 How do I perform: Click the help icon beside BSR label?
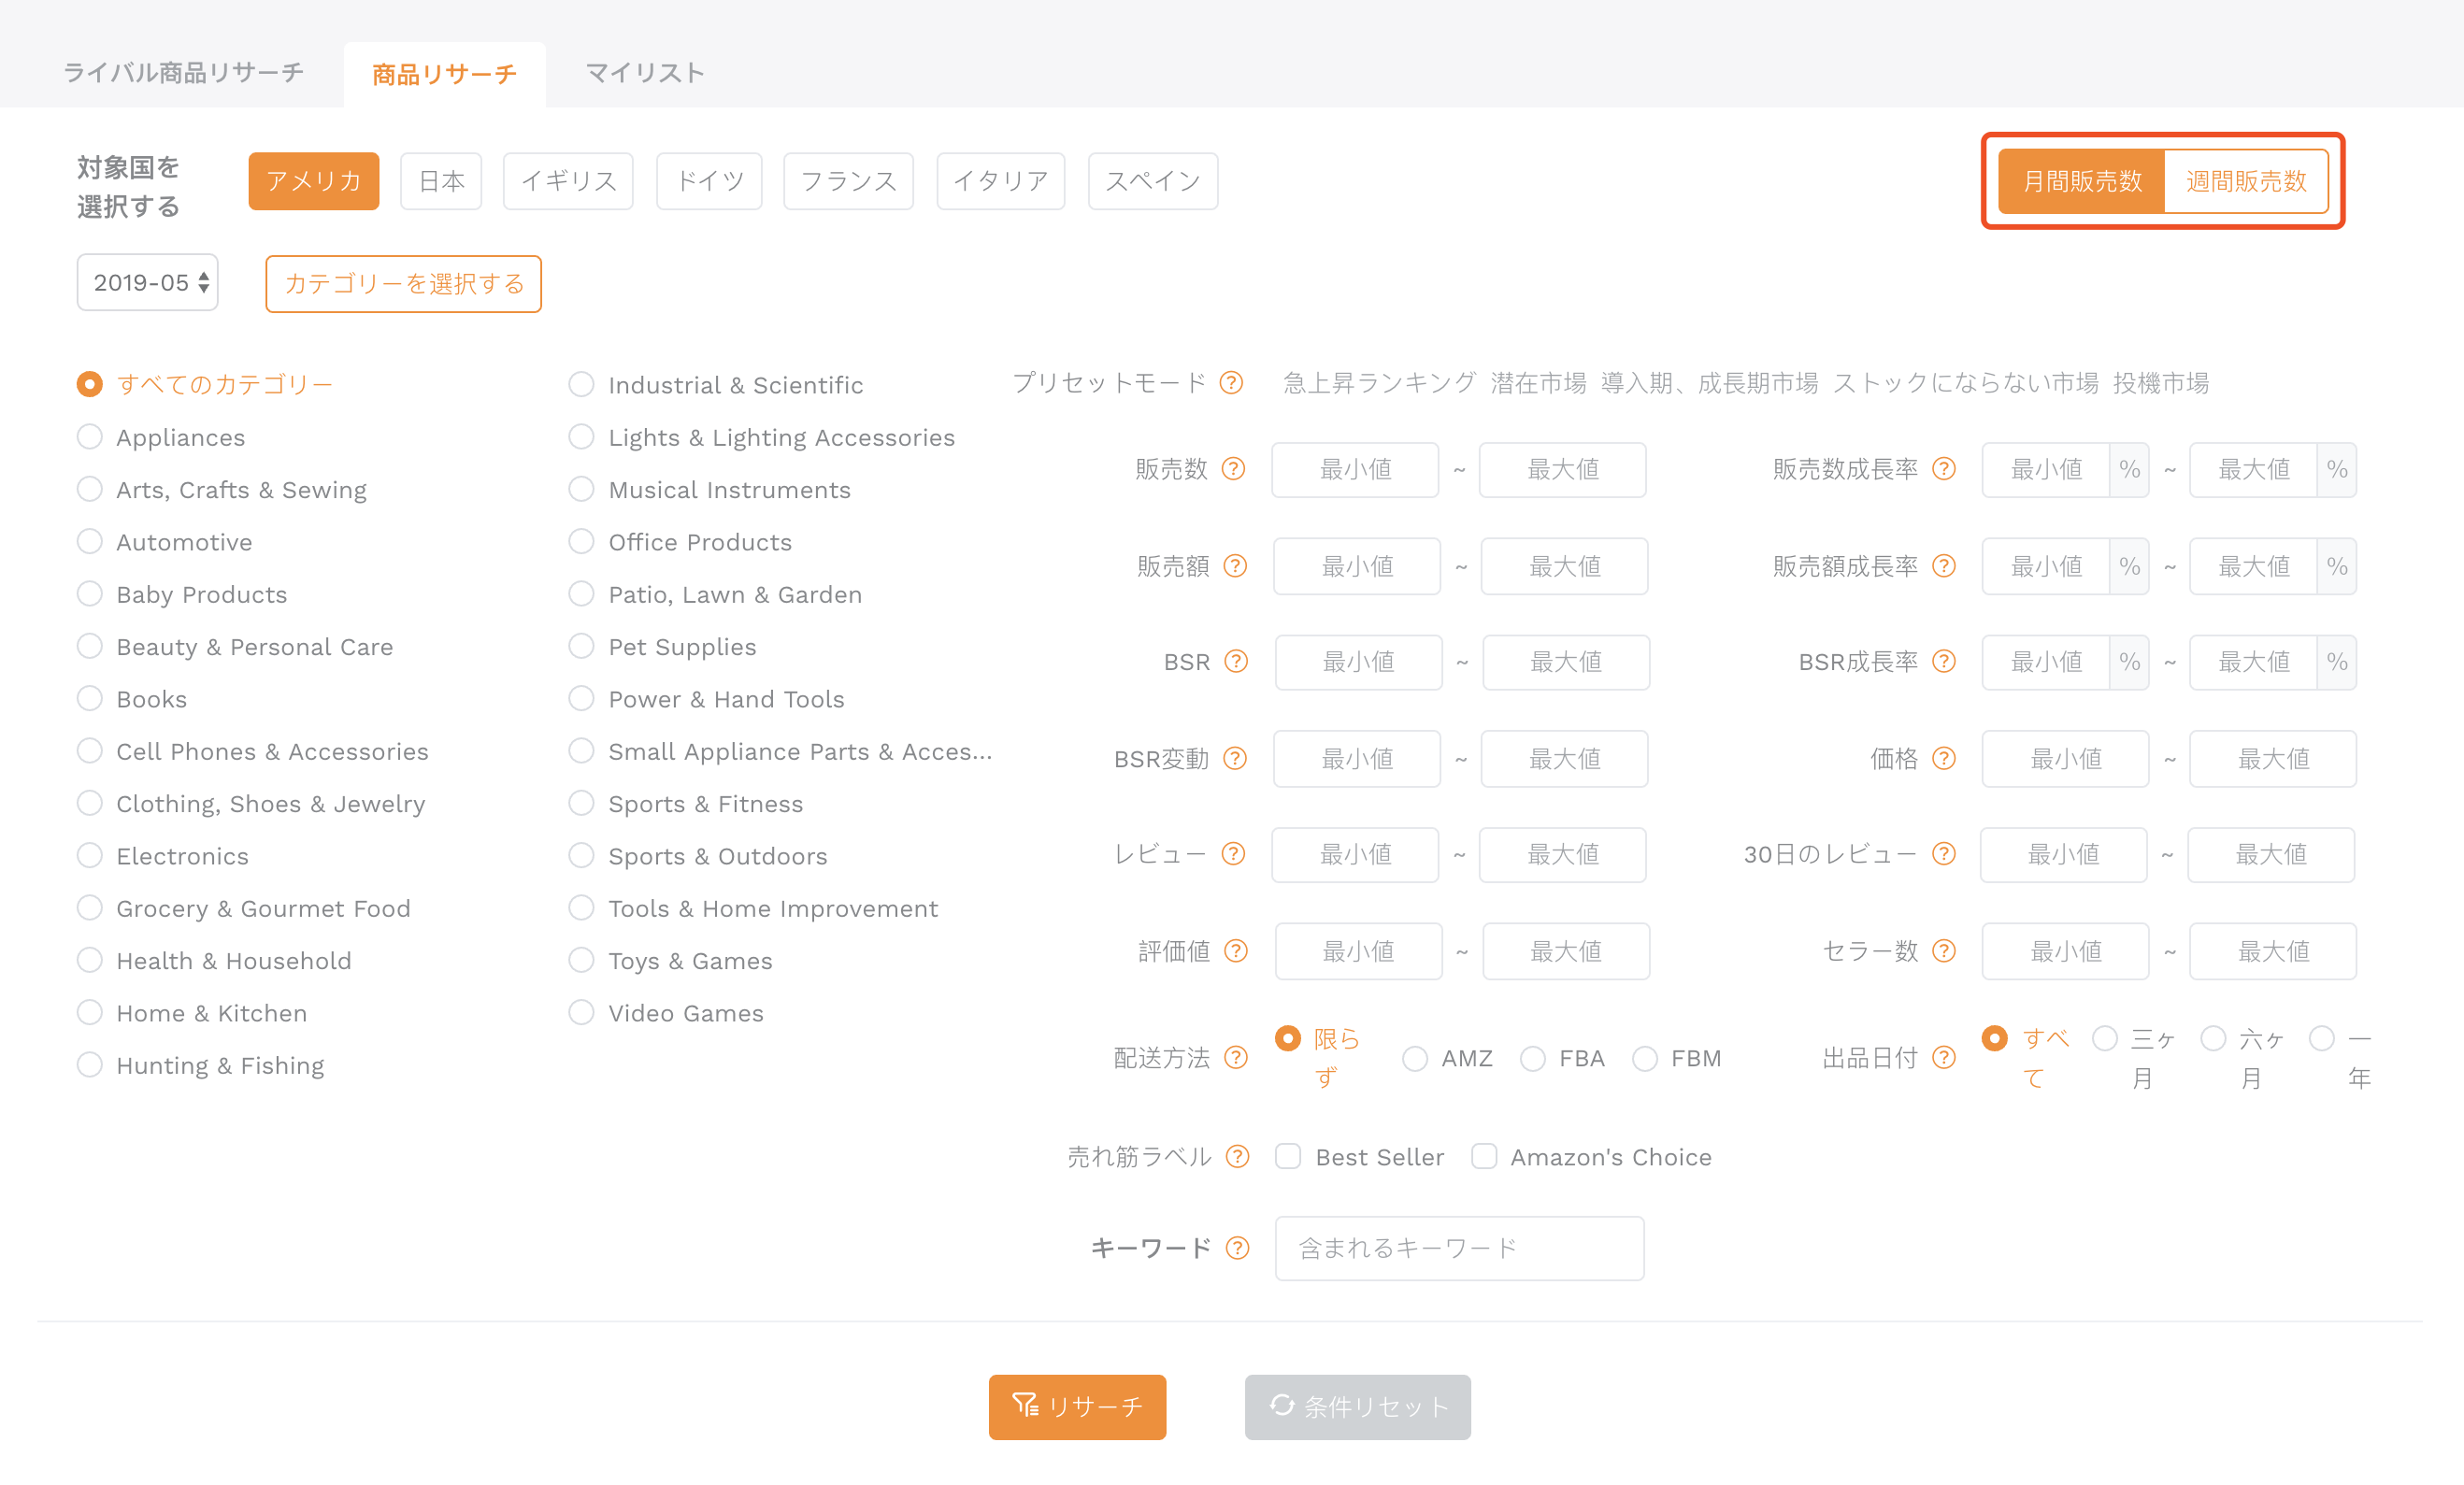1237,662
